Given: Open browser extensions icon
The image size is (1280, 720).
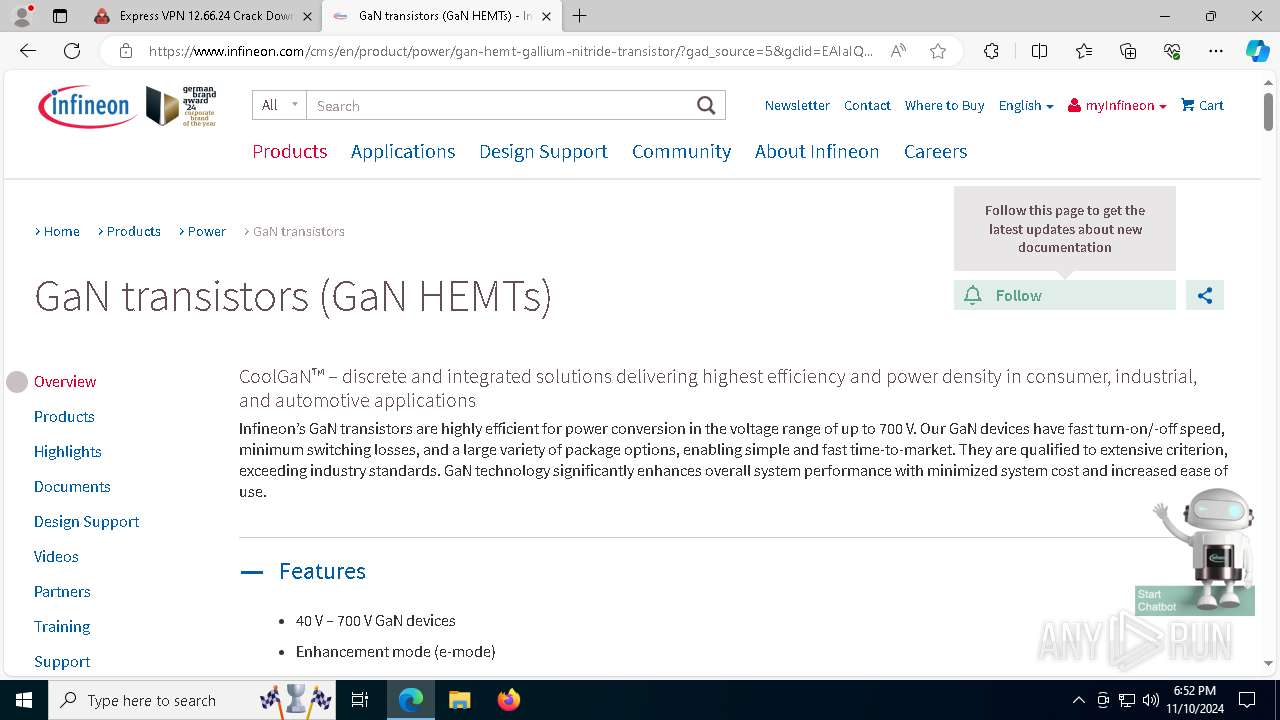Looking at the screenshot, I should point(991,51).
